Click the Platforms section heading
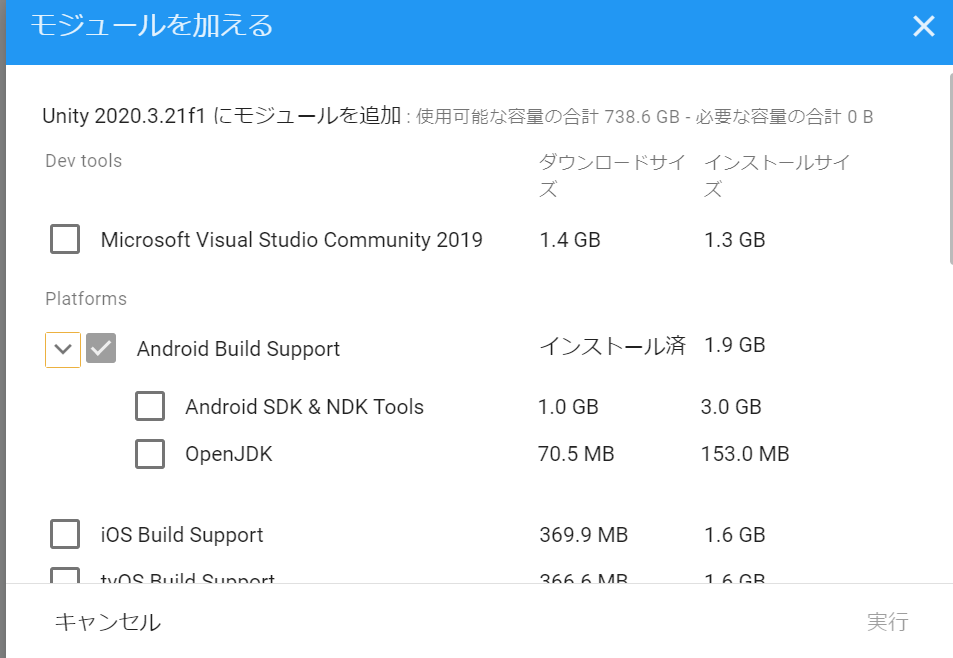Viewport: 953px width, 658px height. click(x=86, y=299)
